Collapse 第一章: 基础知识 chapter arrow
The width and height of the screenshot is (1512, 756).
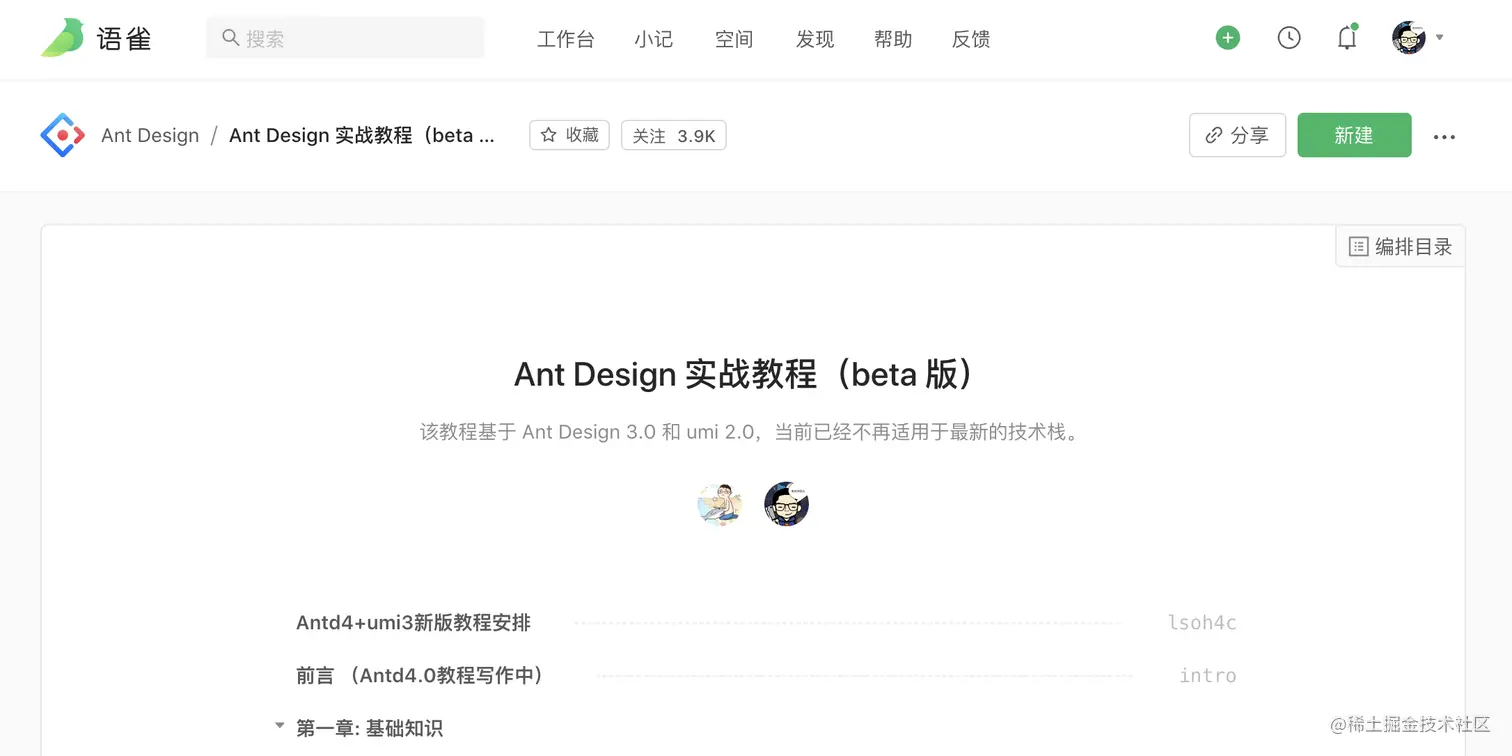280,727
